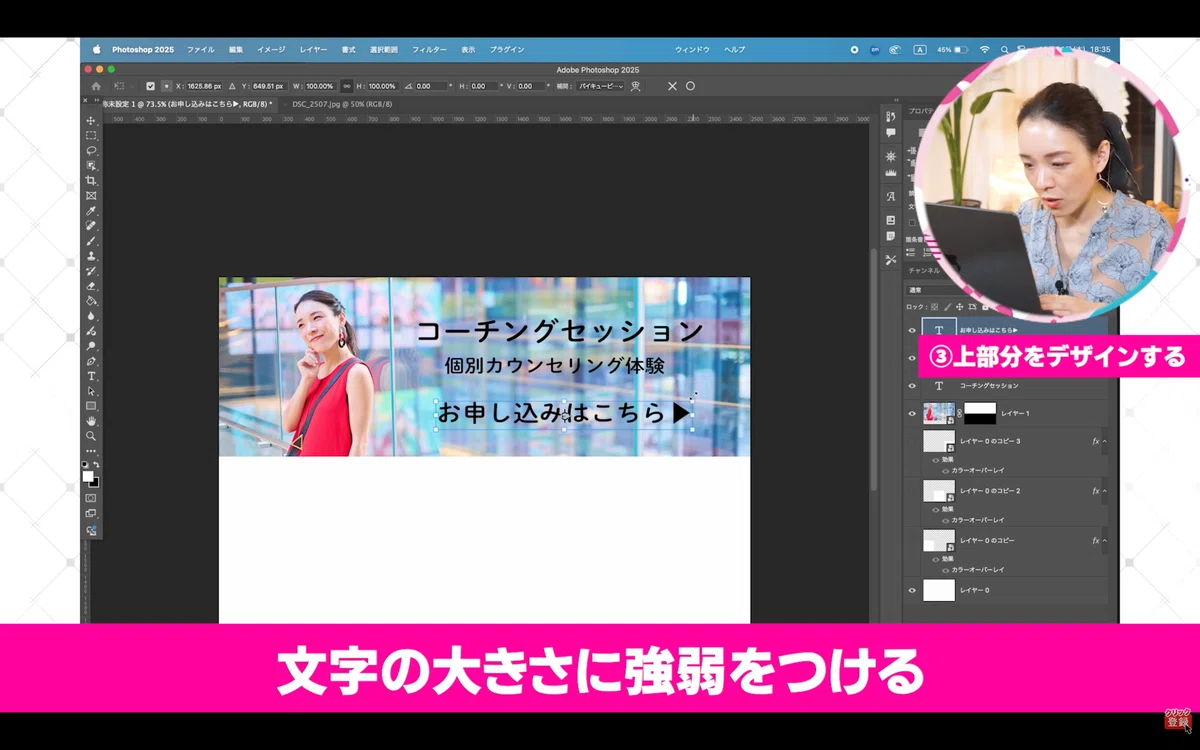Select the Eraser tool

click(x=91, y=286)
